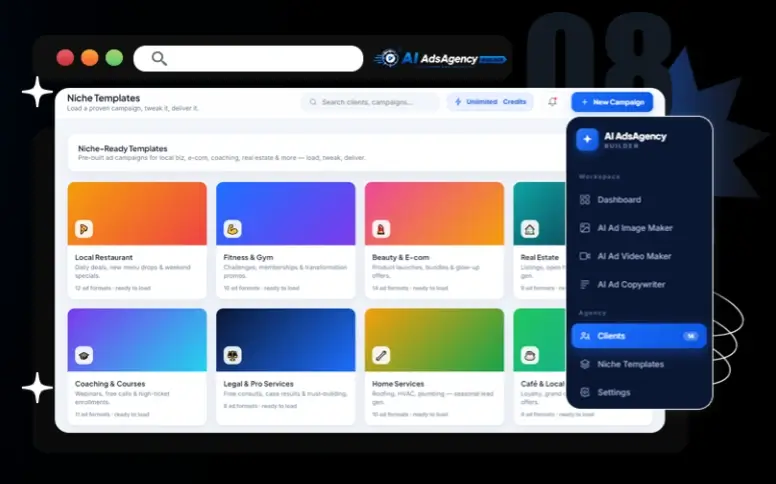This screenshot has height=484, width=776.
Task: Open Settings in the sidebar
Action: (638, 392)
